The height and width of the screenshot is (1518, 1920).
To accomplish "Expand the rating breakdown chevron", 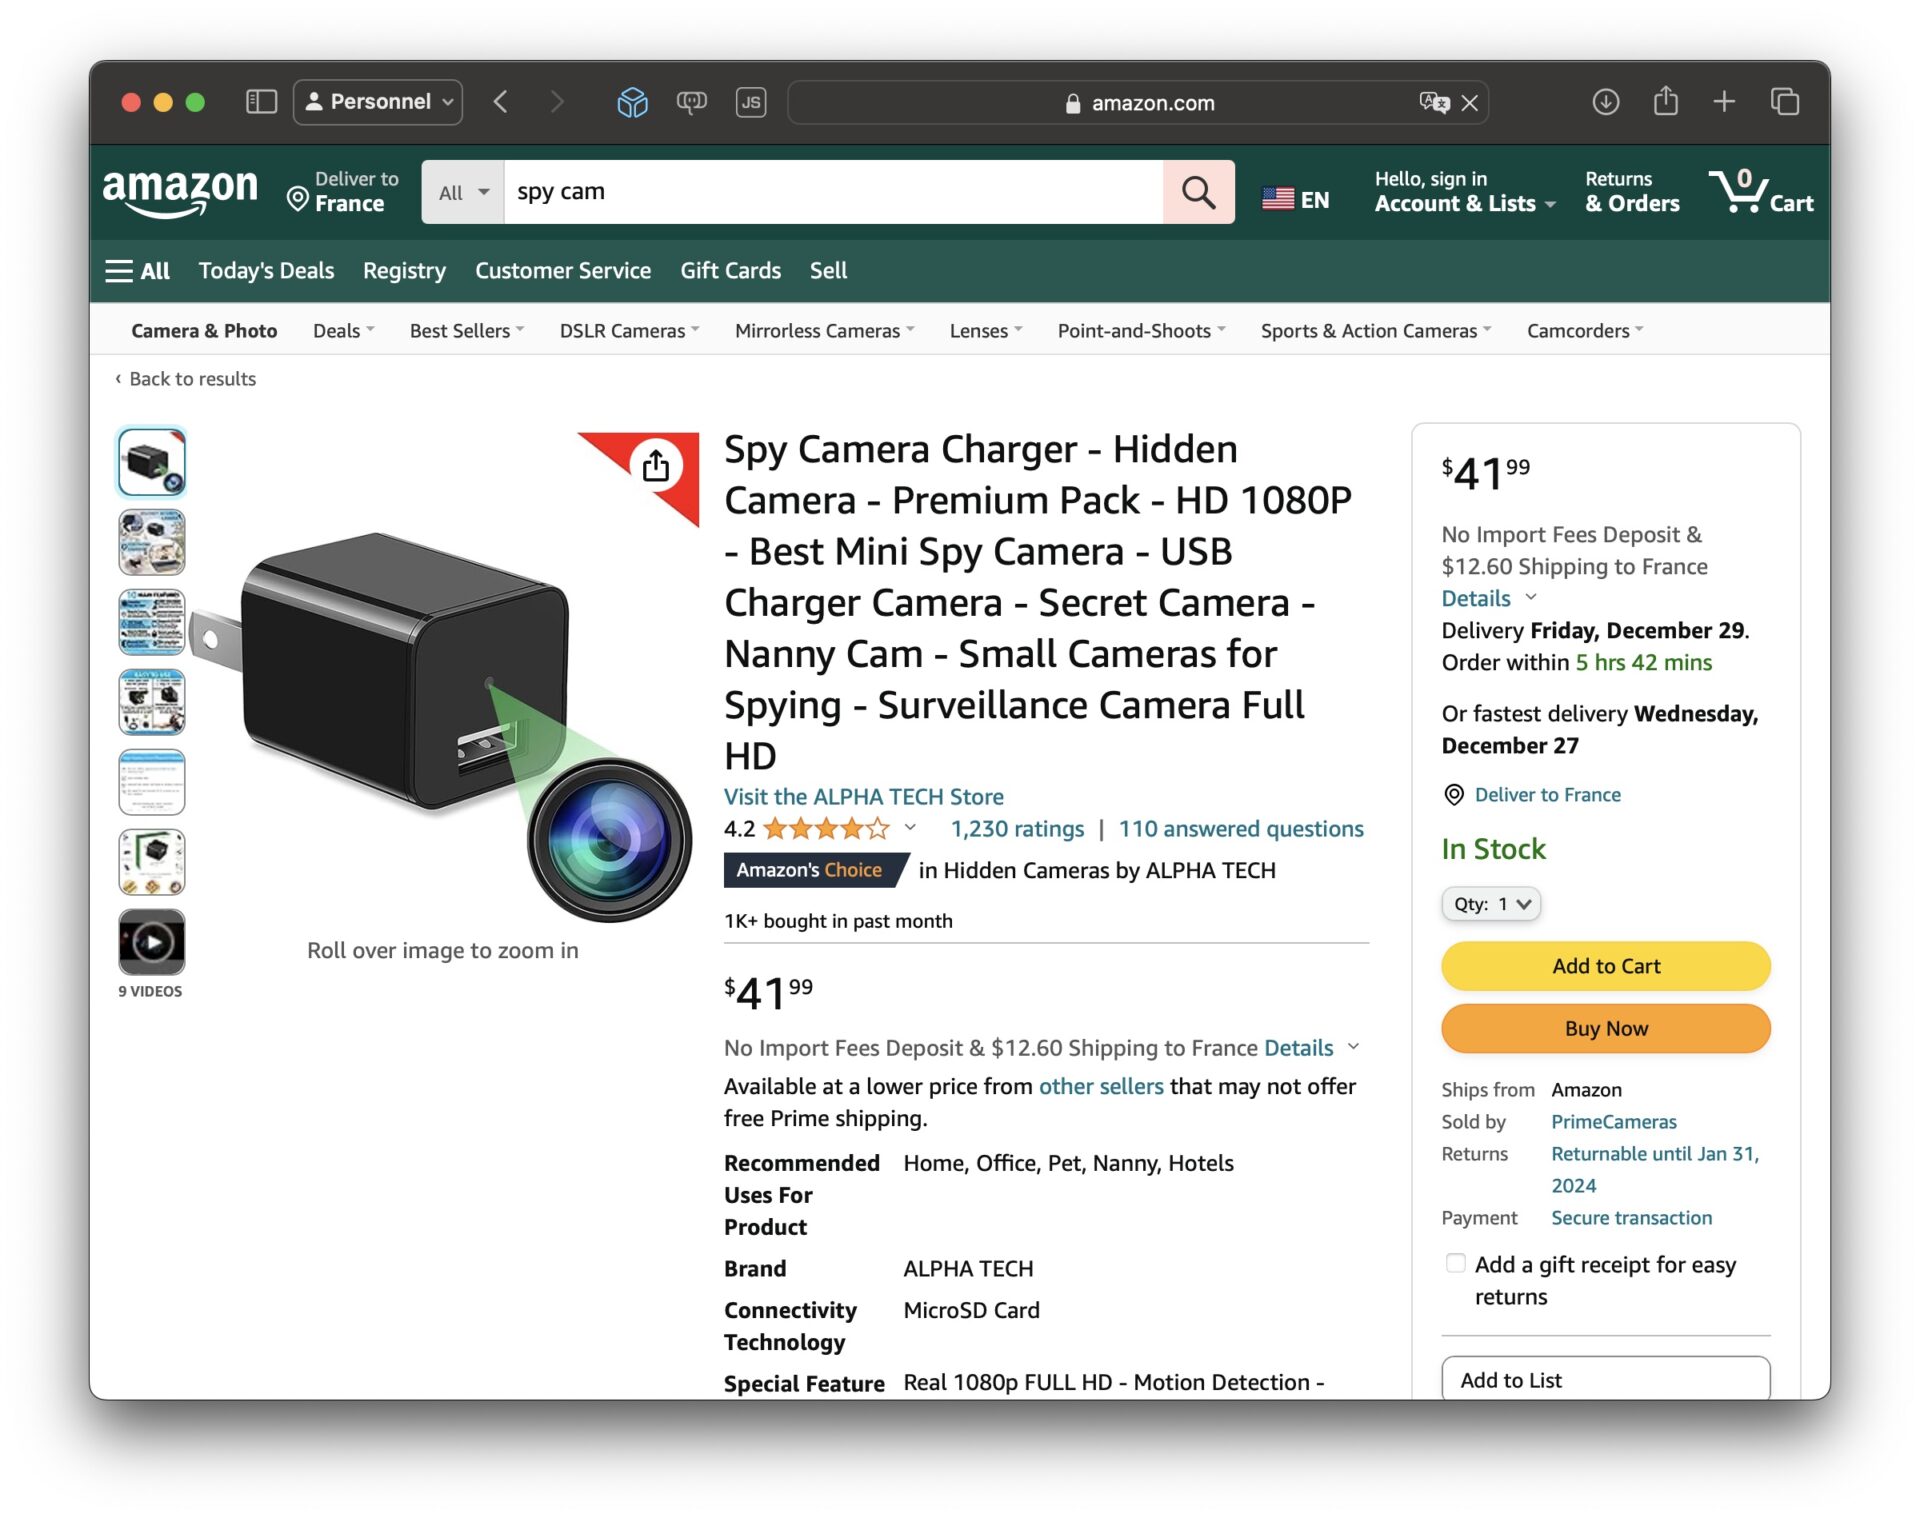I will pos(911,828).
